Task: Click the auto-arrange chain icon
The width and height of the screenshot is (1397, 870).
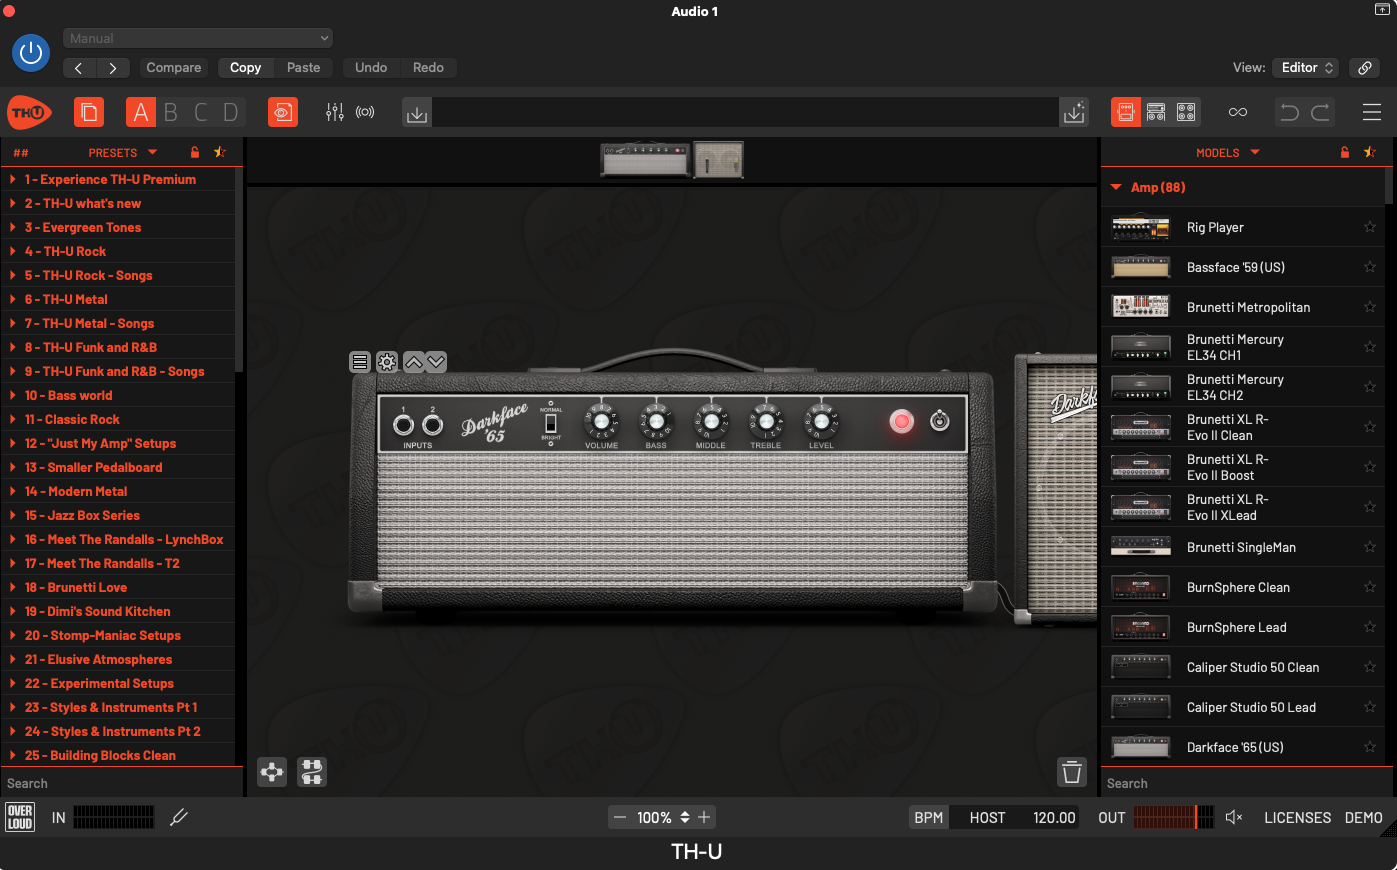Action: [272, 772]
